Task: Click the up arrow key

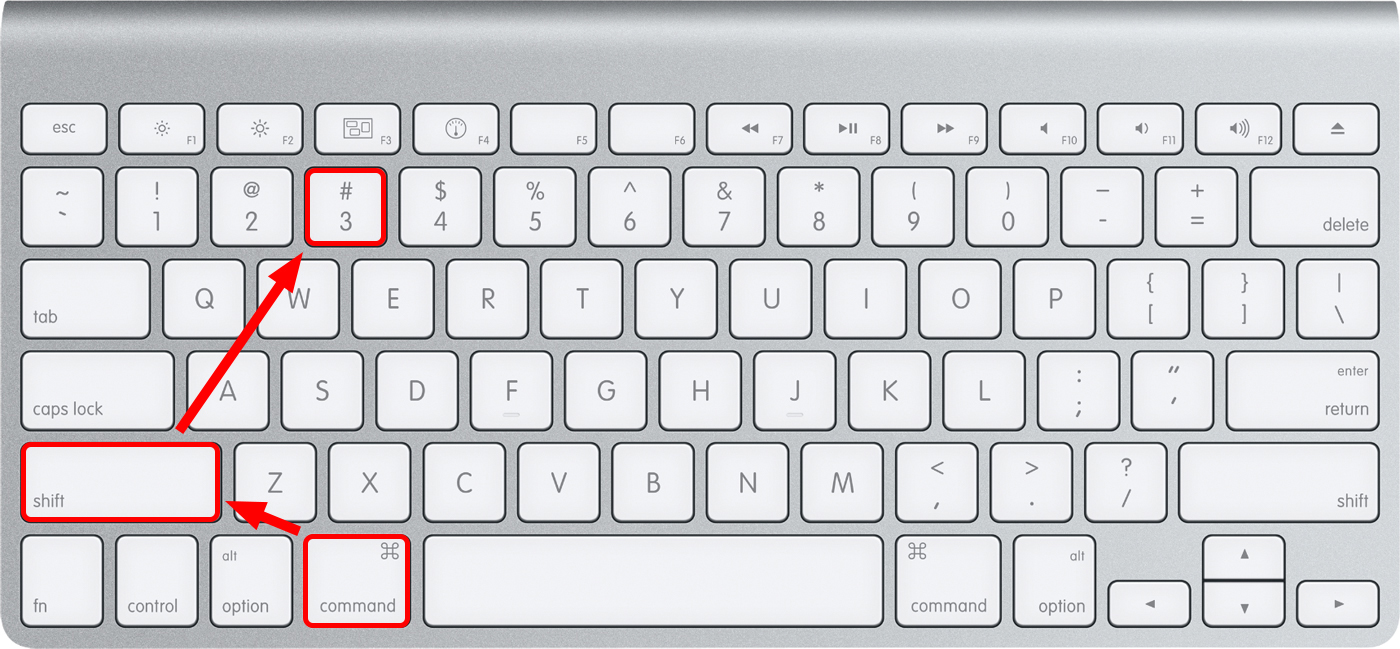Action: point(1244,556)
